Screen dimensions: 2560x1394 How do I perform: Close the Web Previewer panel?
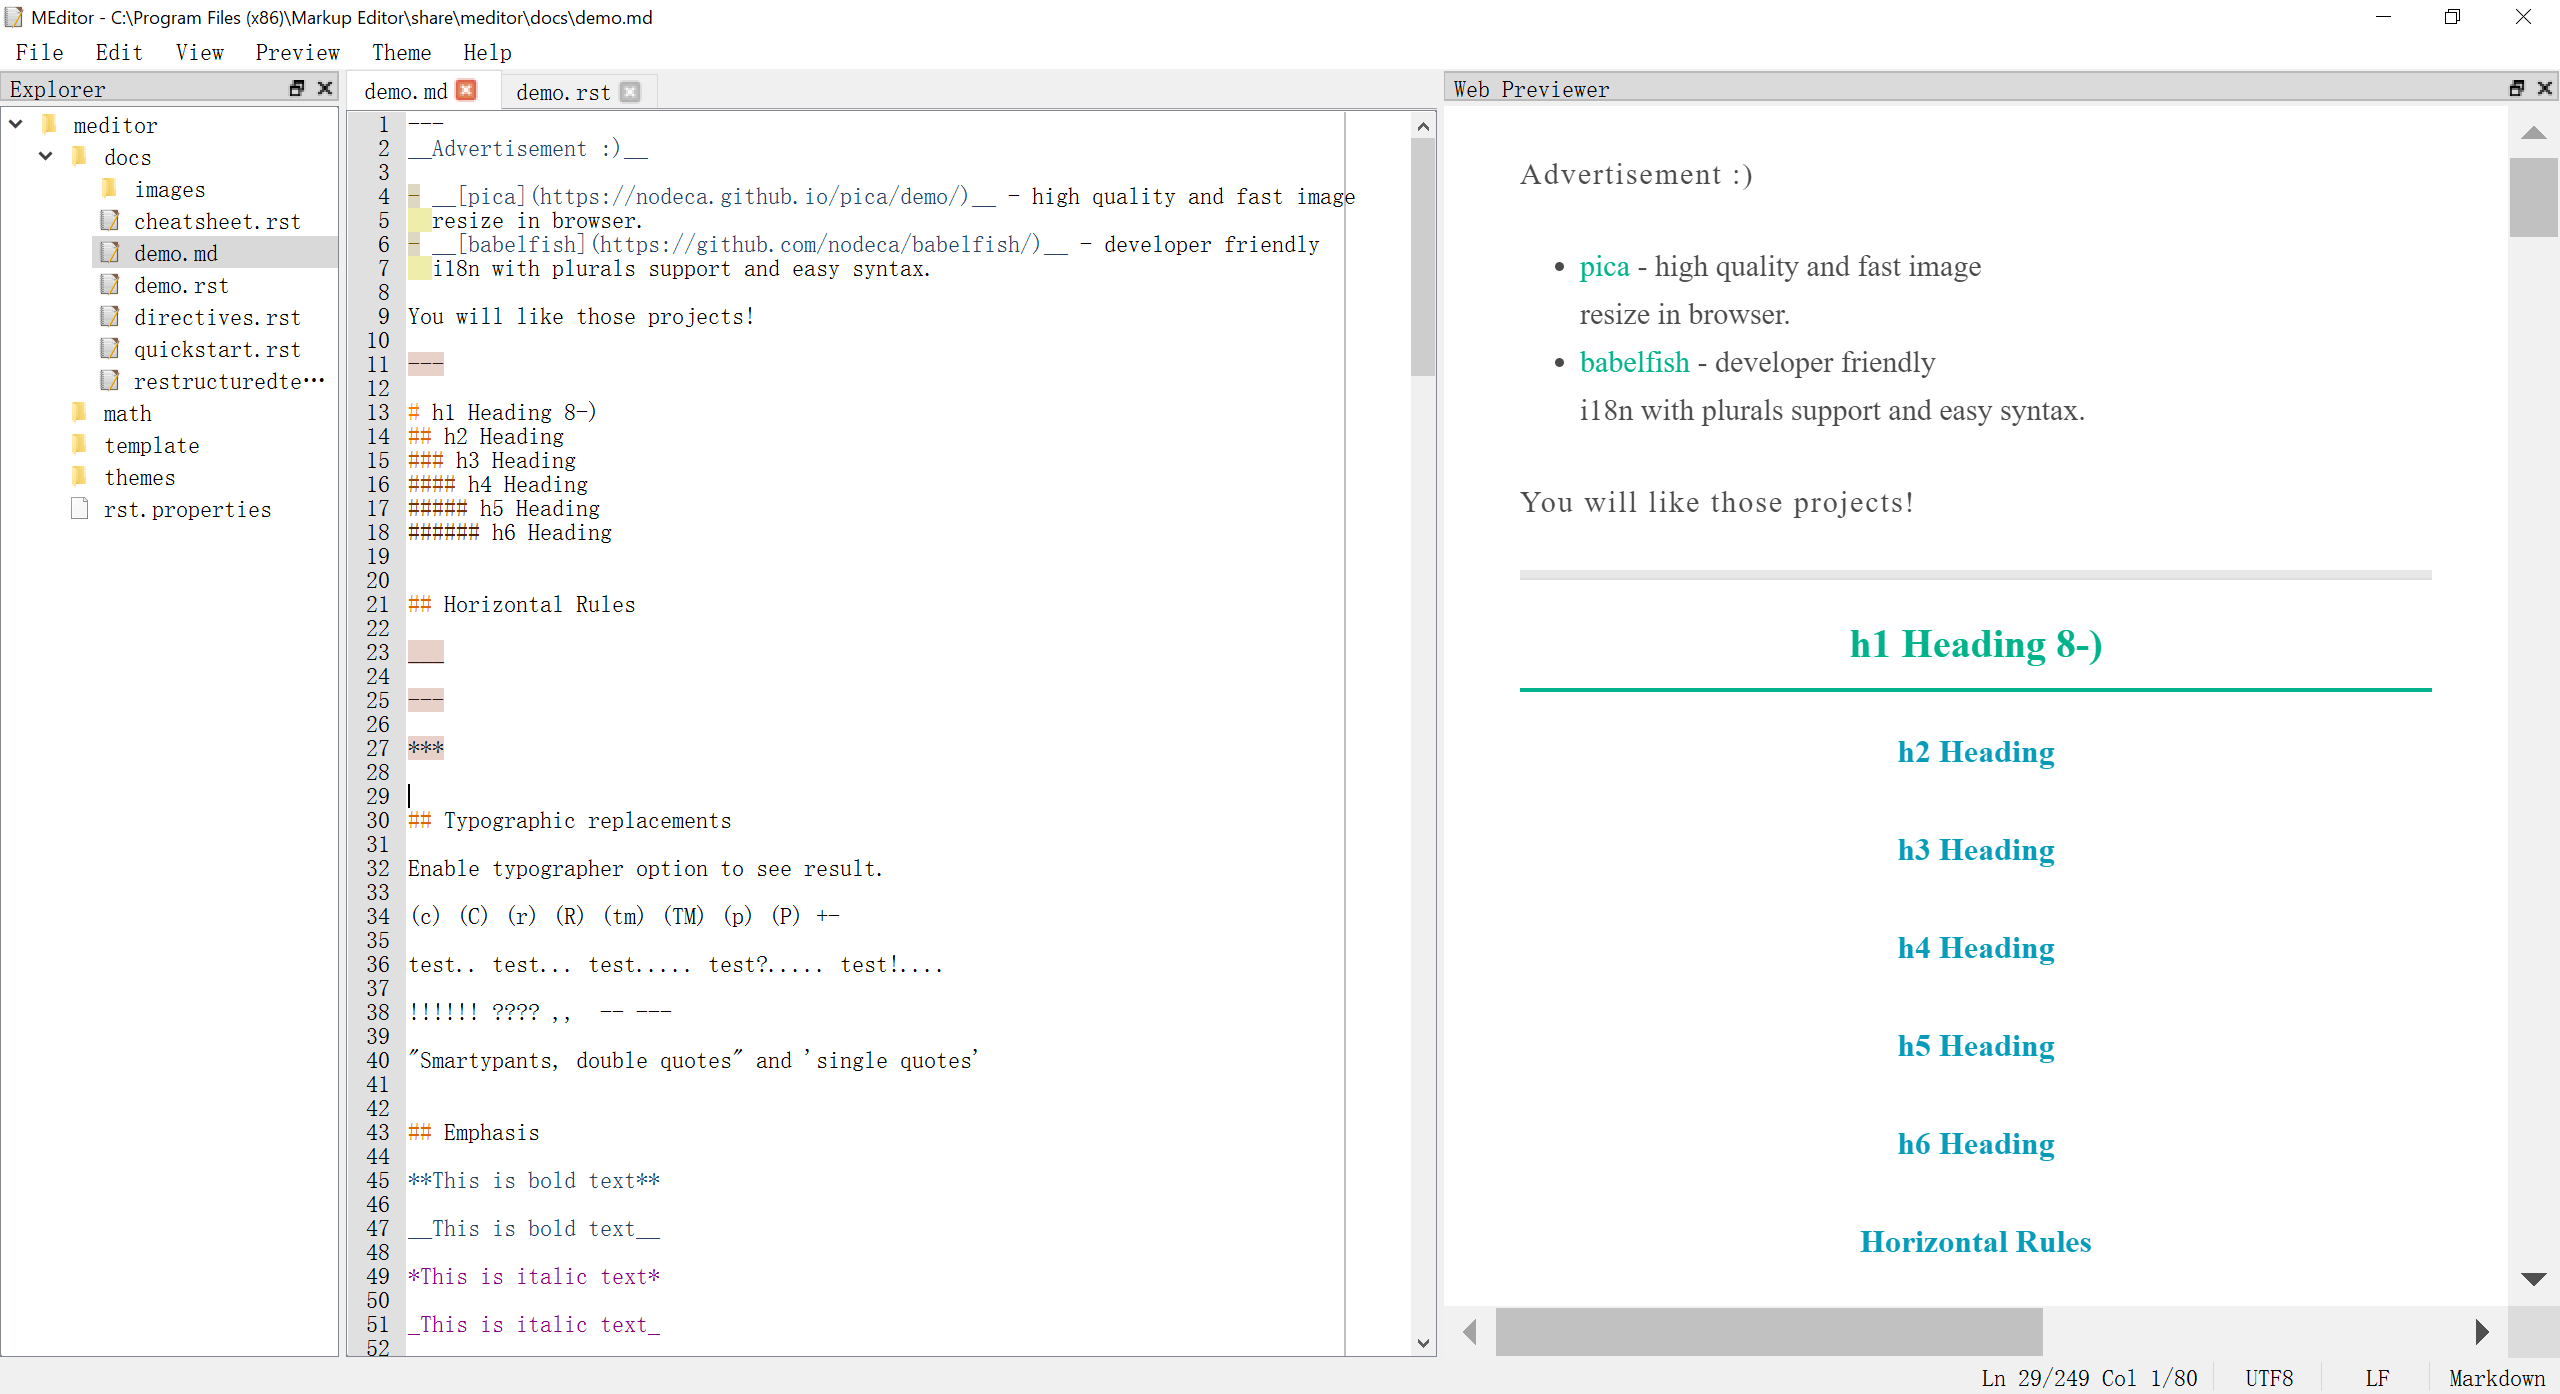pos(2544,88)
